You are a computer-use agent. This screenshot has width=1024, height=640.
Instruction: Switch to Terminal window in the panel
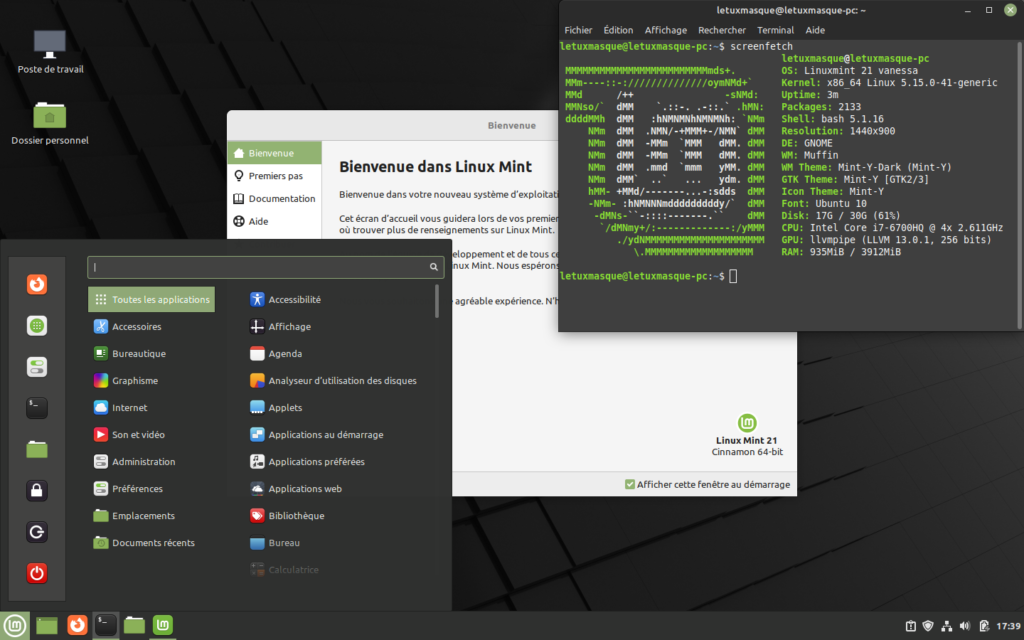[x=106, y=626]
